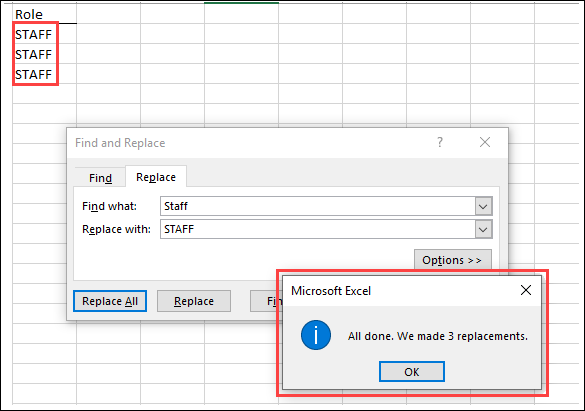This screenshot has width=585, height=411.
Task: Close the Find and Replace dialog
Action: coord(485,142)
